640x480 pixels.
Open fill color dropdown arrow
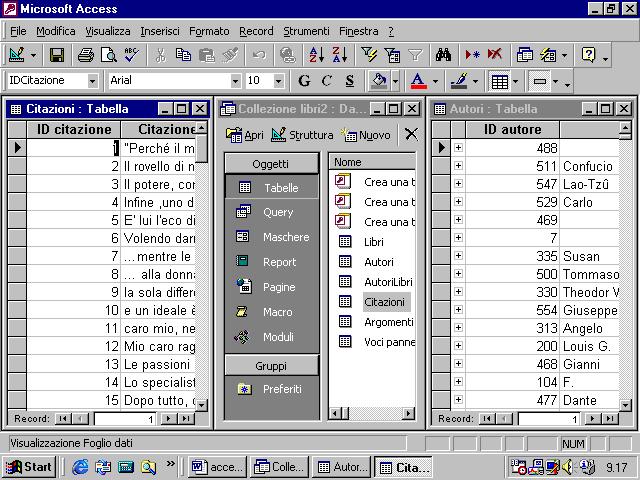pyautogui.click(x=395, y=81)
